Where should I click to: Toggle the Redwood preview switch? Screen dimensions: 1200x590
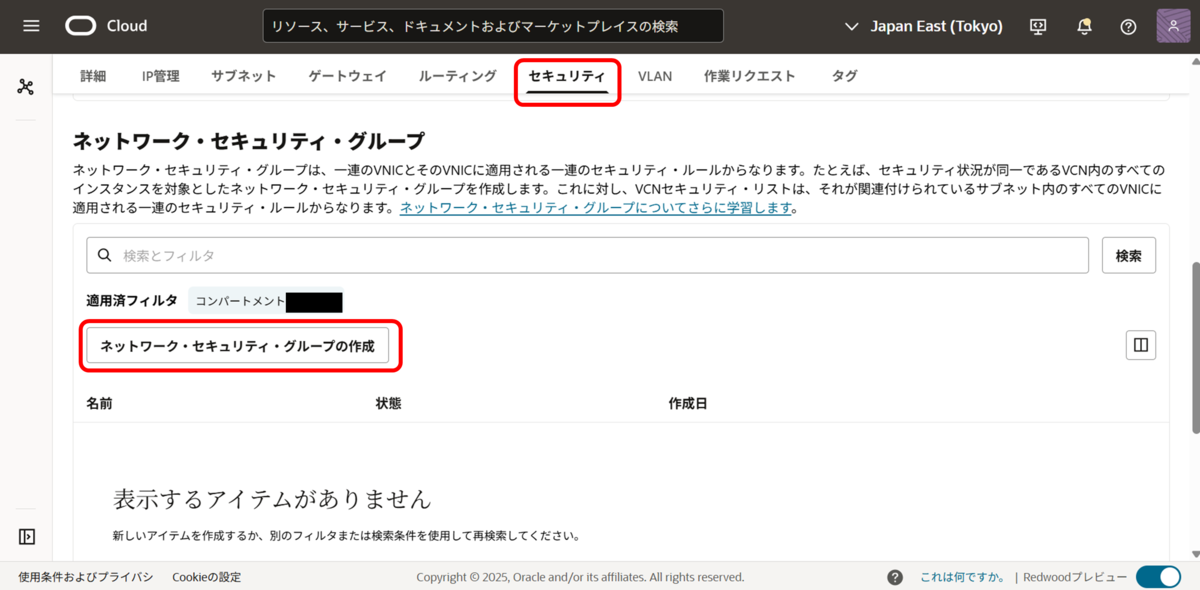tap(1158, 577)
